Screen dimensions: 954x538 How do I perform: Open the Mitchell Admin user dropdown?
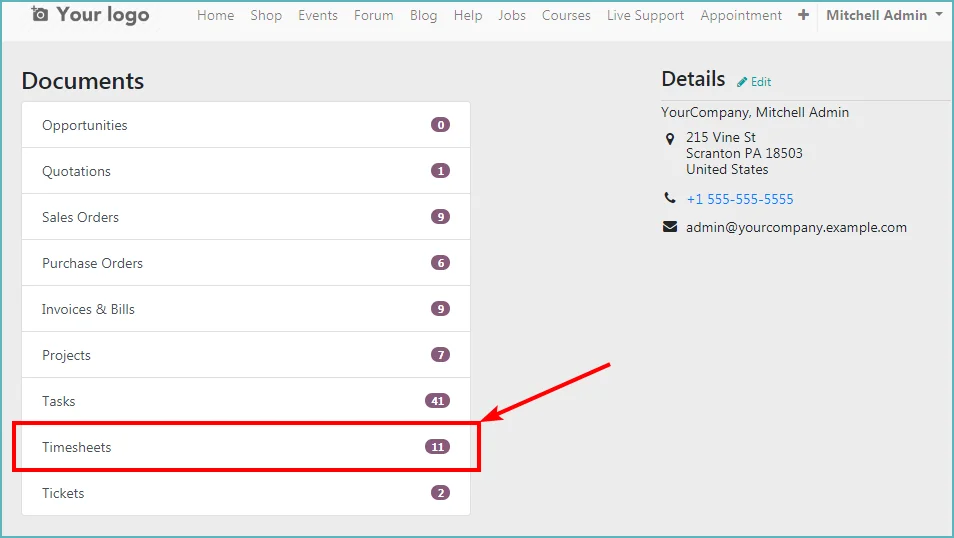point(883,15)
